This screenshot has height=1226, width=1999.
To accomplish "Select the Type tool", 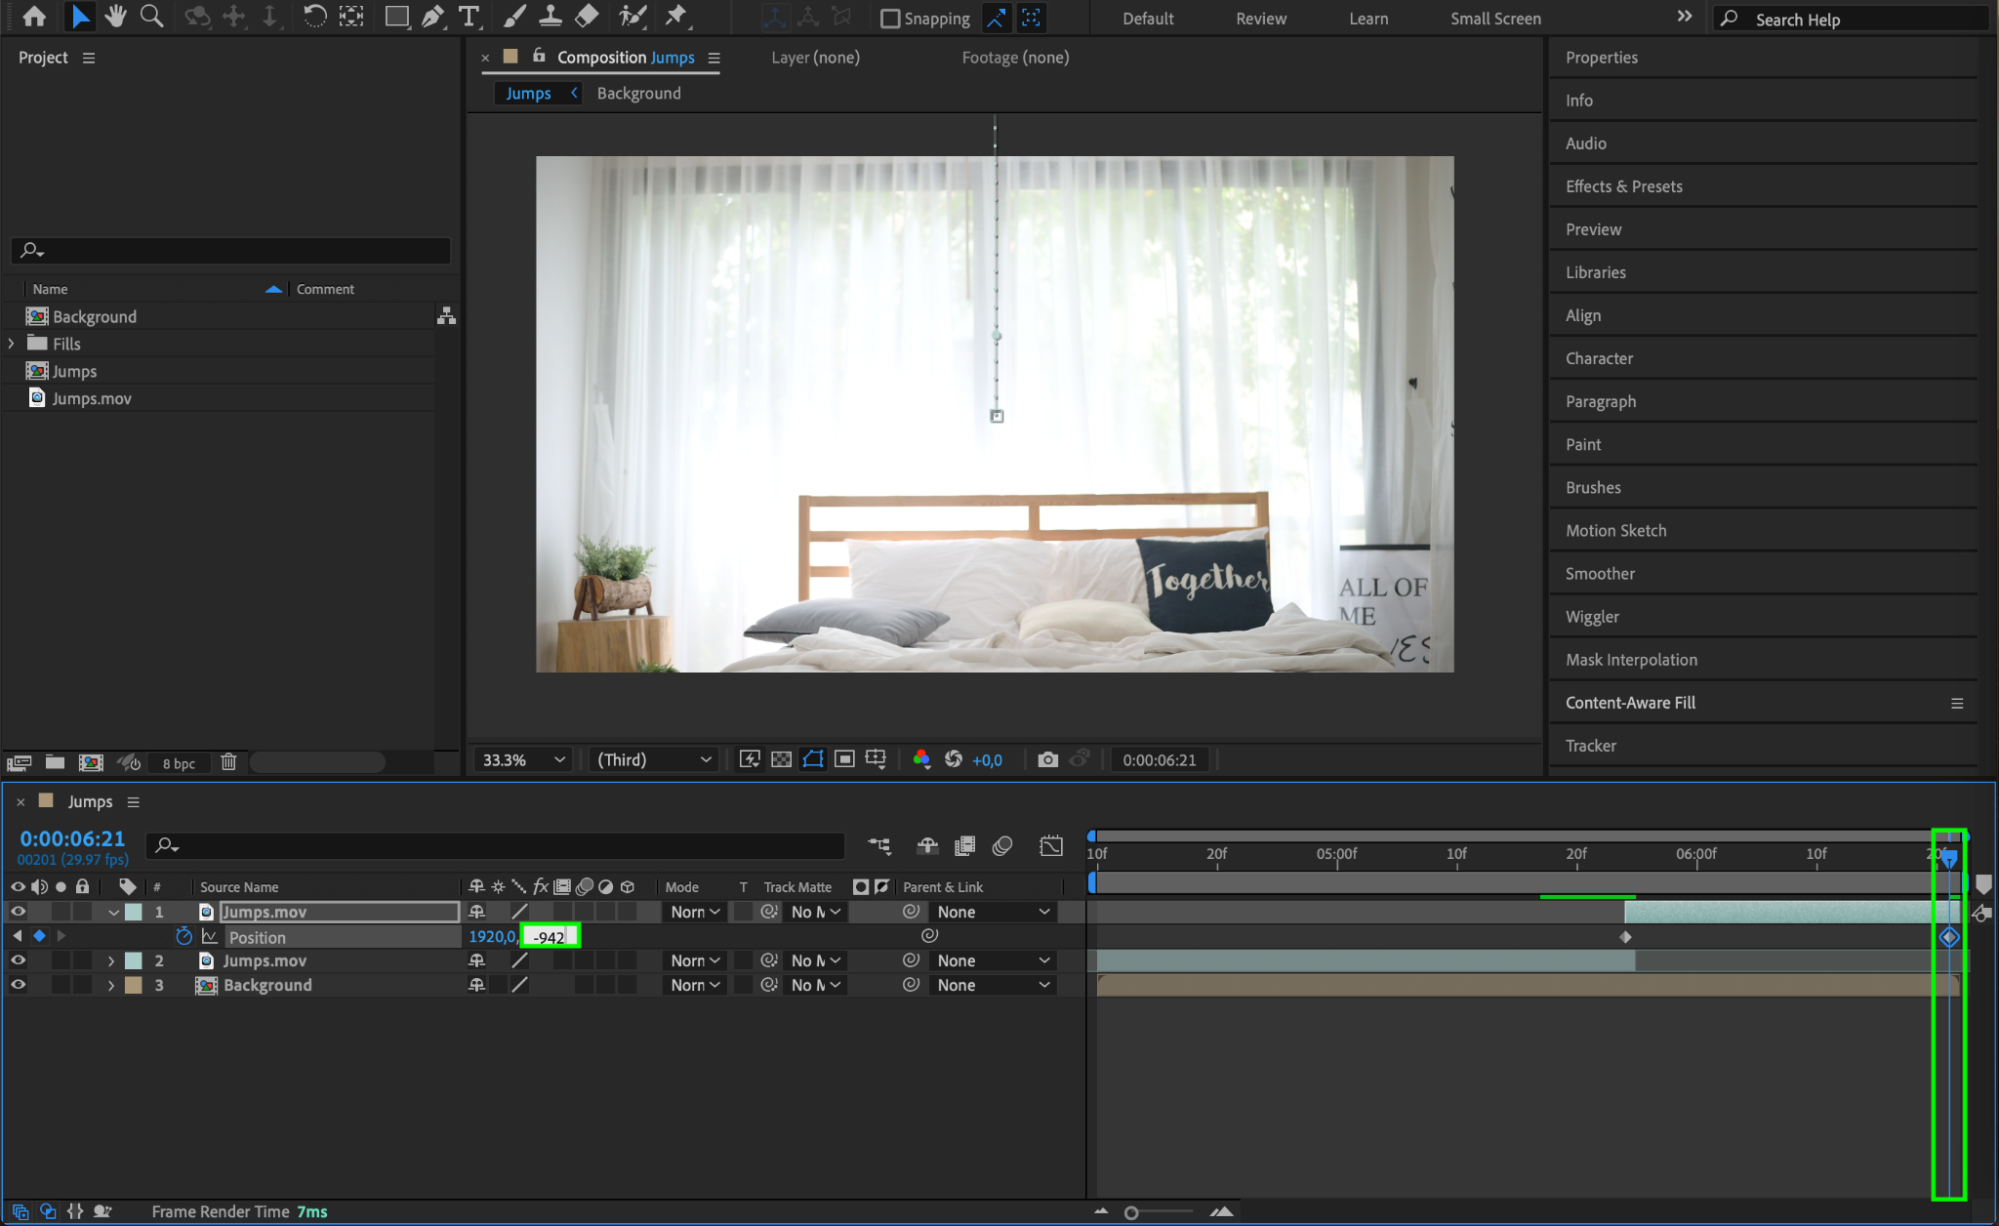I will point(468,16).
